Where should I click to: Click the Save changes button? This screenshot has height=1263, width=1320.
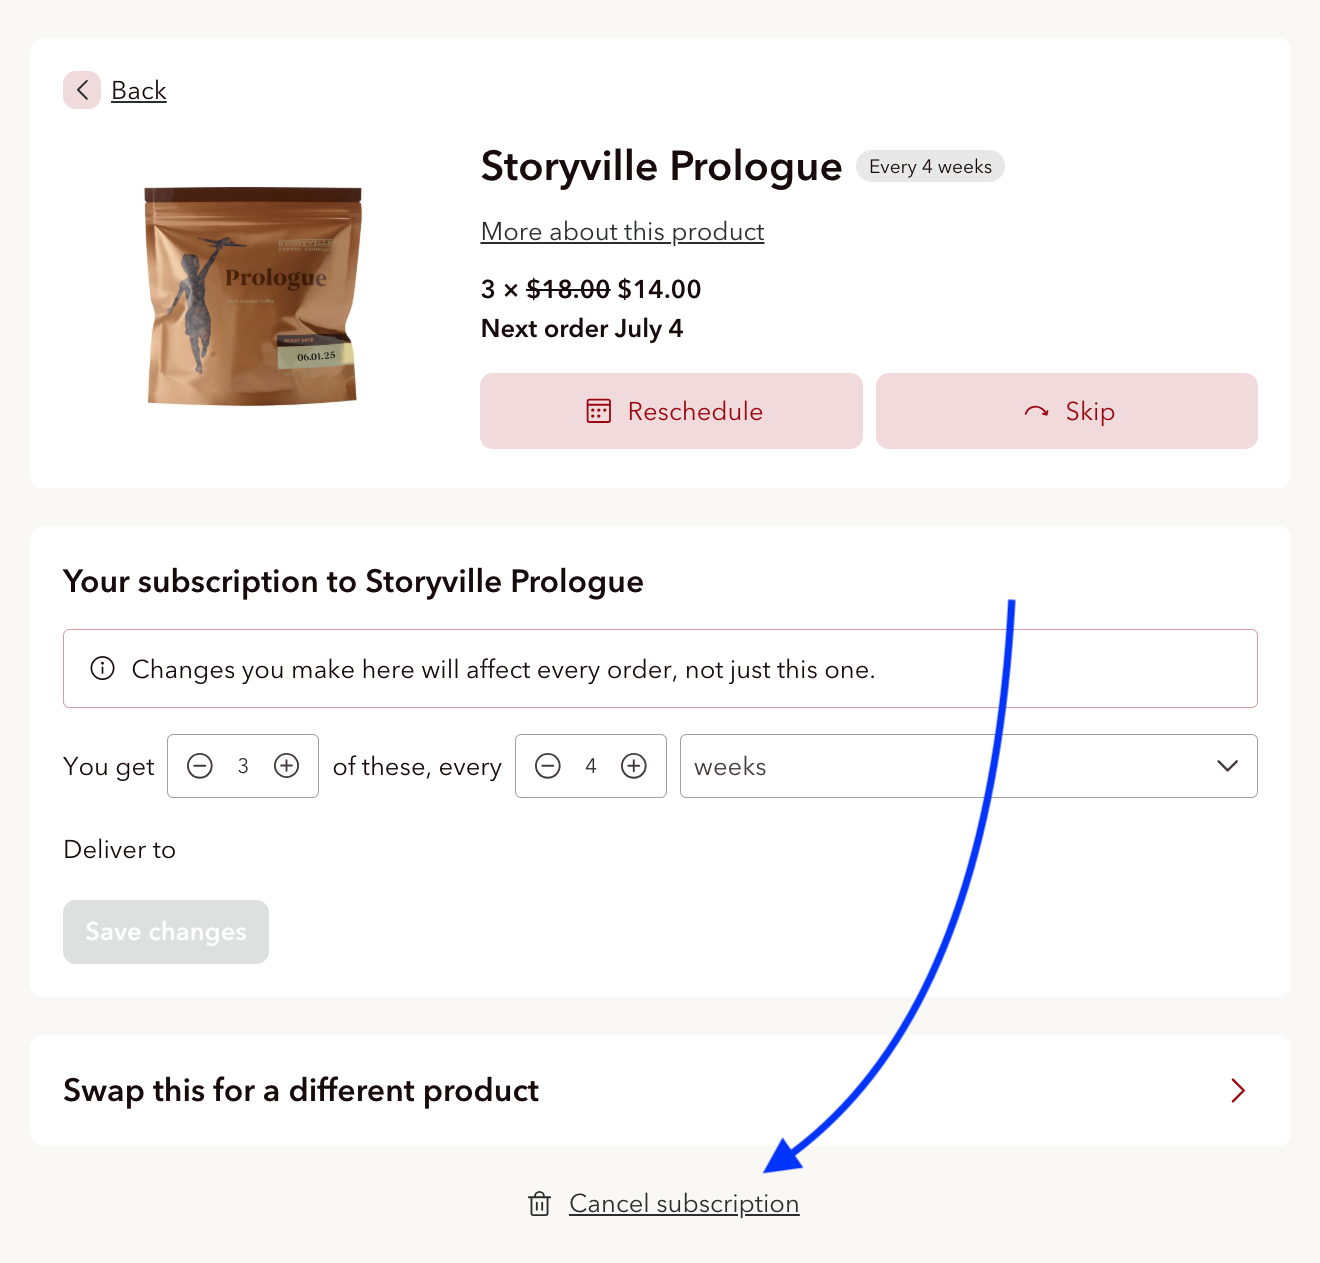[x=166, y=932]
